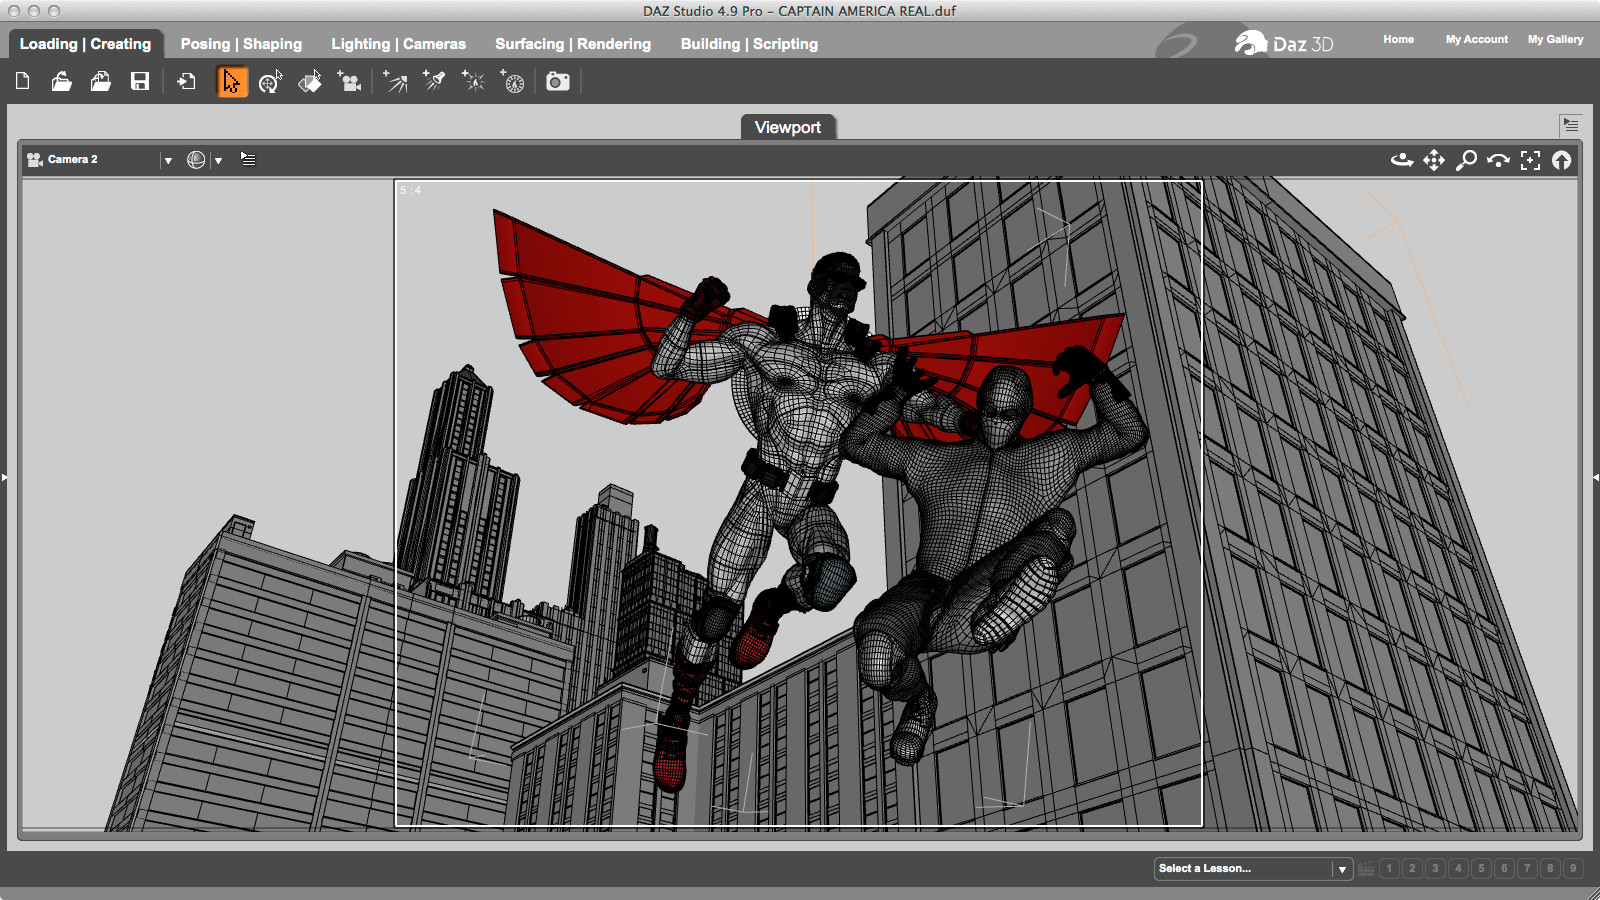The width and height of the screenshot is (1600, 900).
Task: Switch to Loading | Creating tab
Action: [x=85, y=44]
